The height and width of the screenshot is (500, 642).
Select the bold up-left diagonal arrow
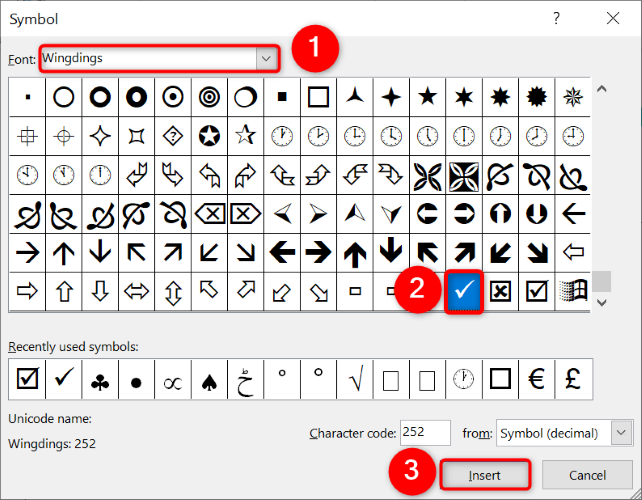click(428, 252)
